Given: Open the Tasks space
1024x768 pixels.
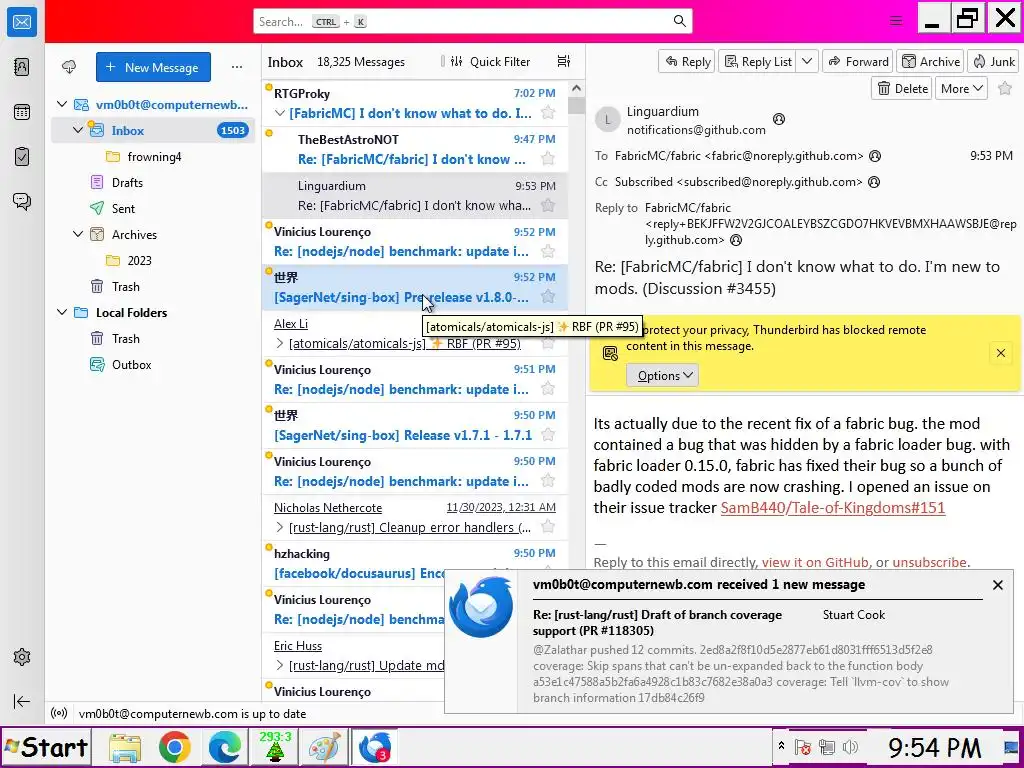Looking at the screenshot, I should coord(22,156).
